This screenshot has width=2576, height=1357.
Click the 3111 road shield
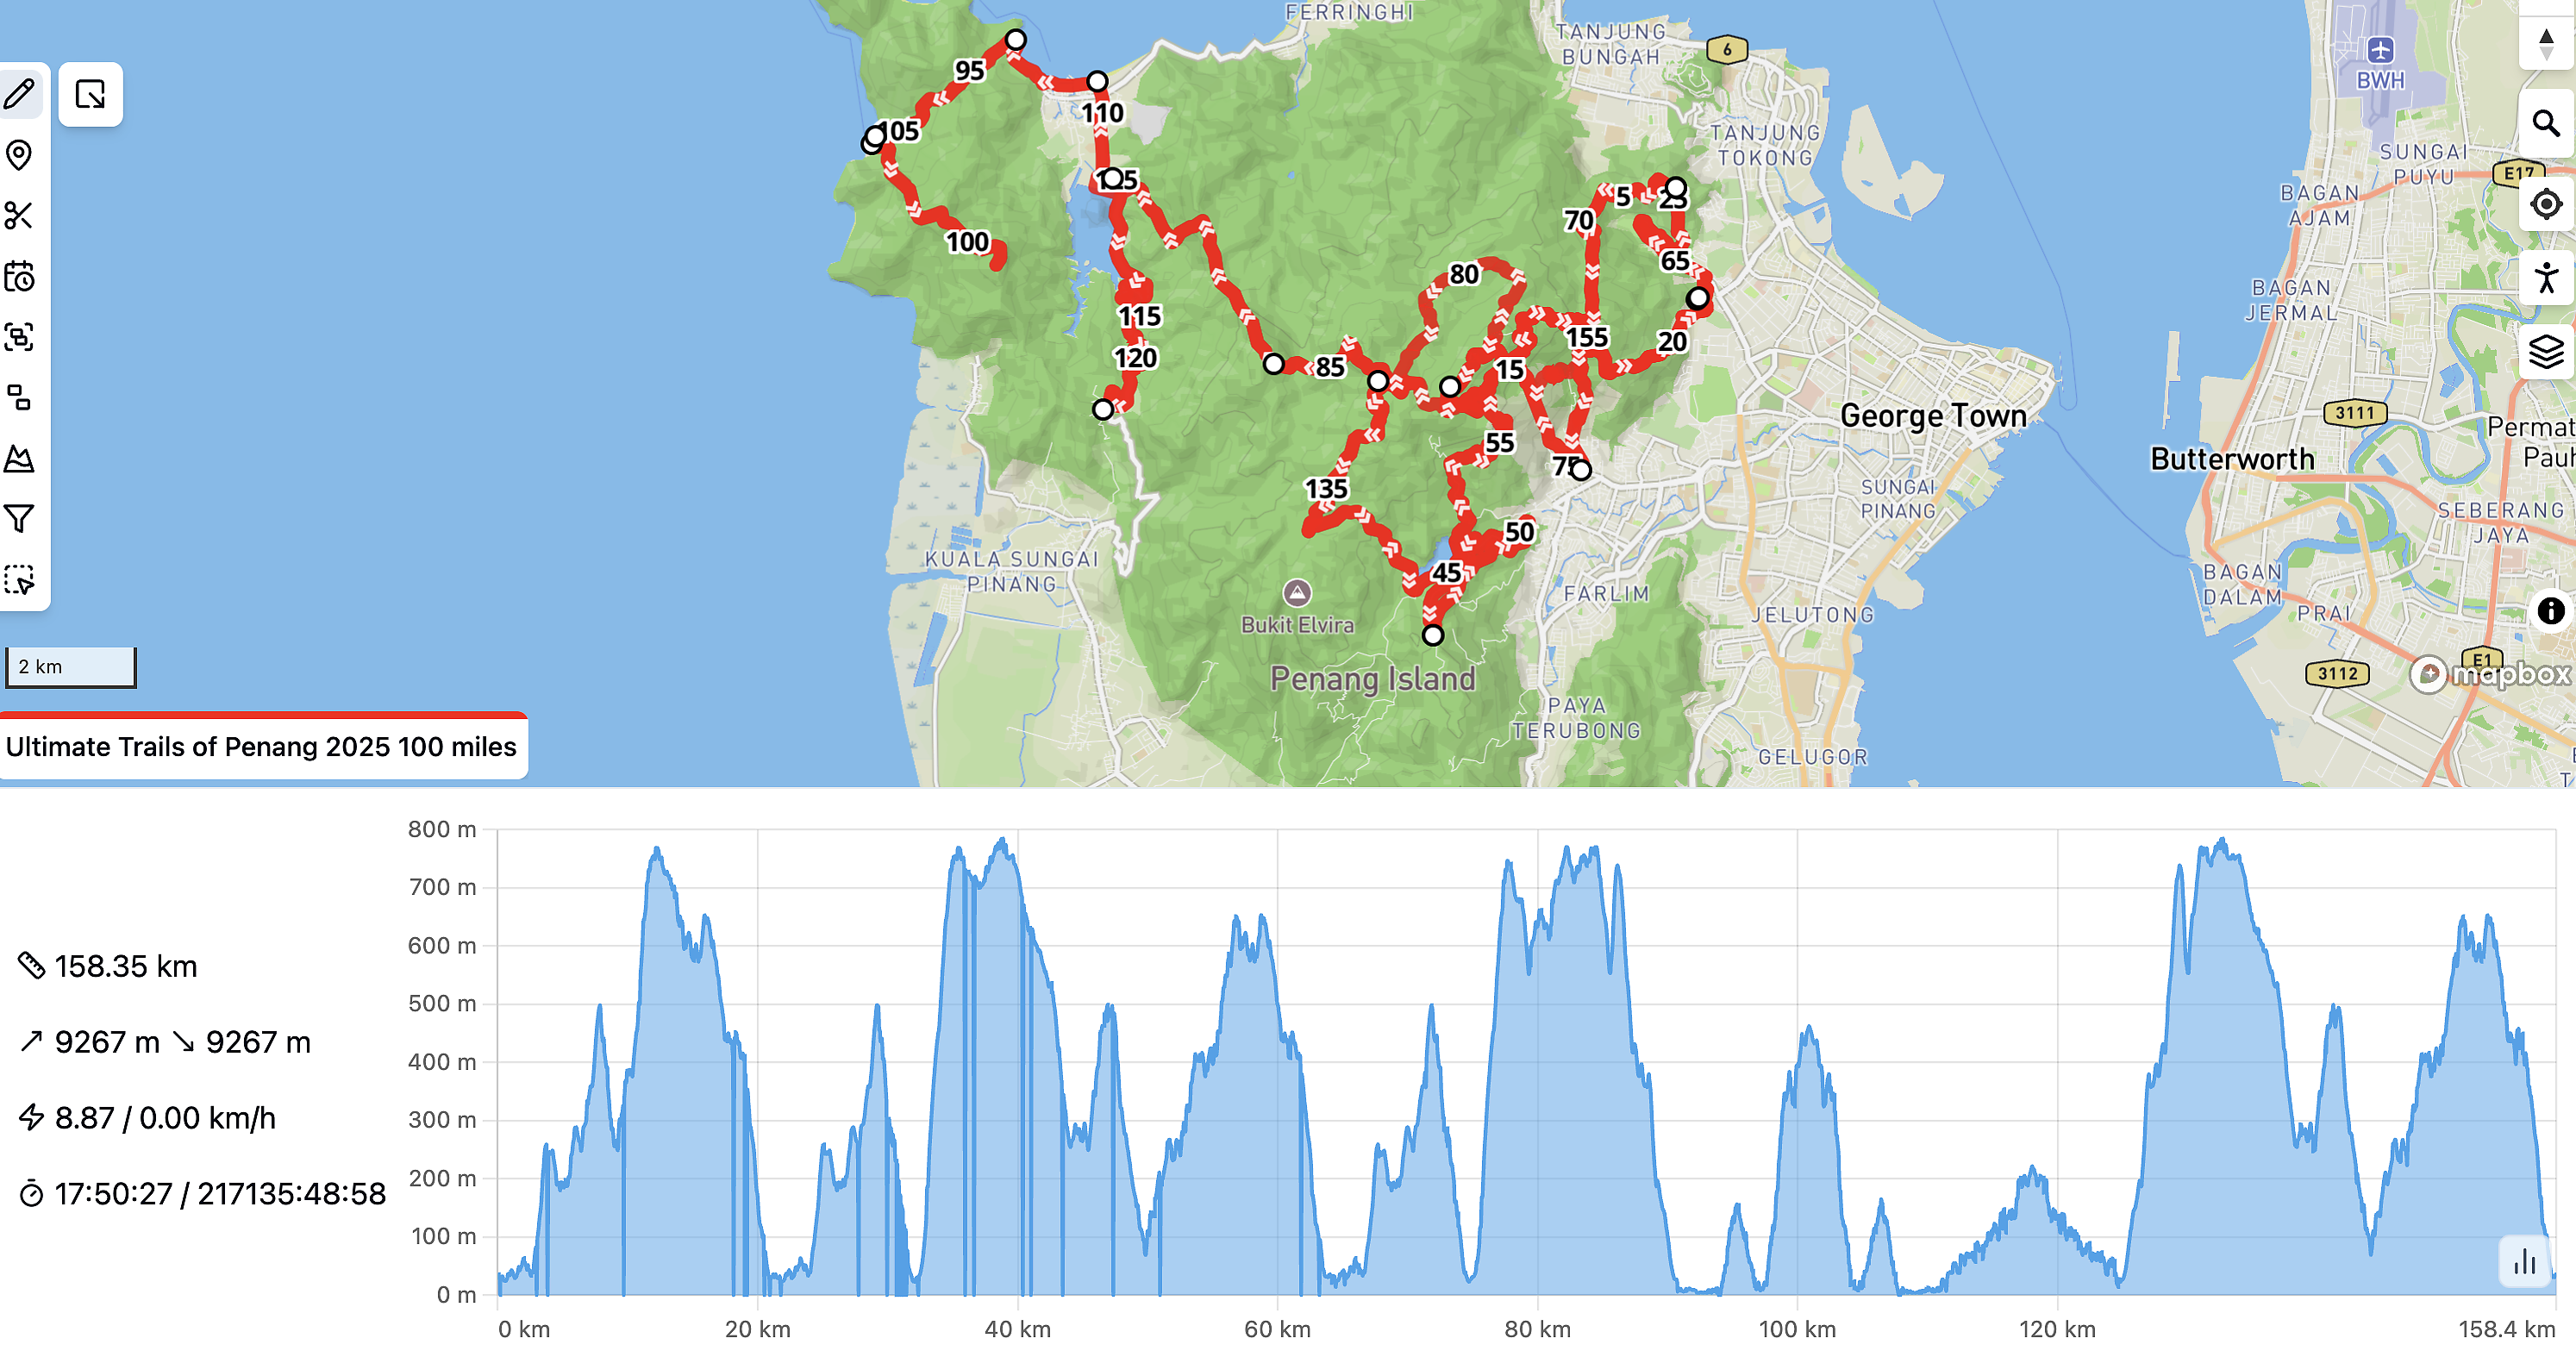[x=2354, y=413]
